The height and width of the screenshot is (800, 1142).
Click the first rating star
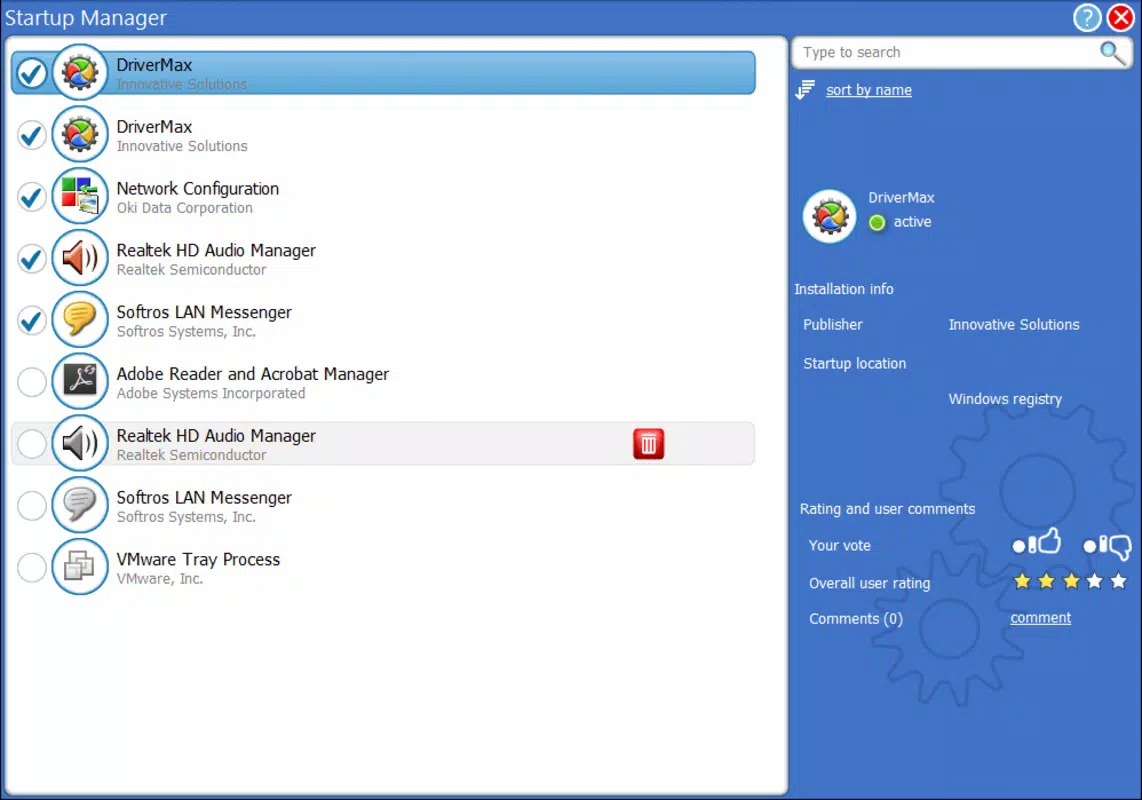coord(1022,581)
